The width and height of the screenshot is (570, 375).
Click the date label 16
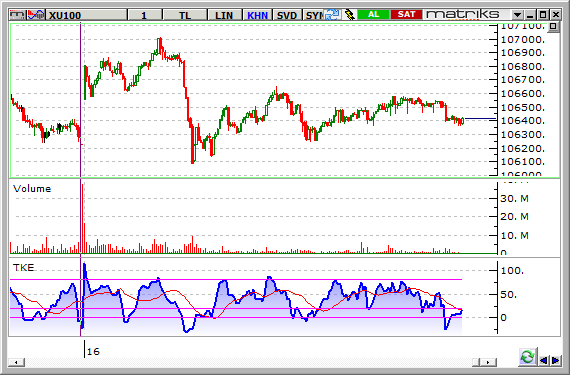point(93,352)
